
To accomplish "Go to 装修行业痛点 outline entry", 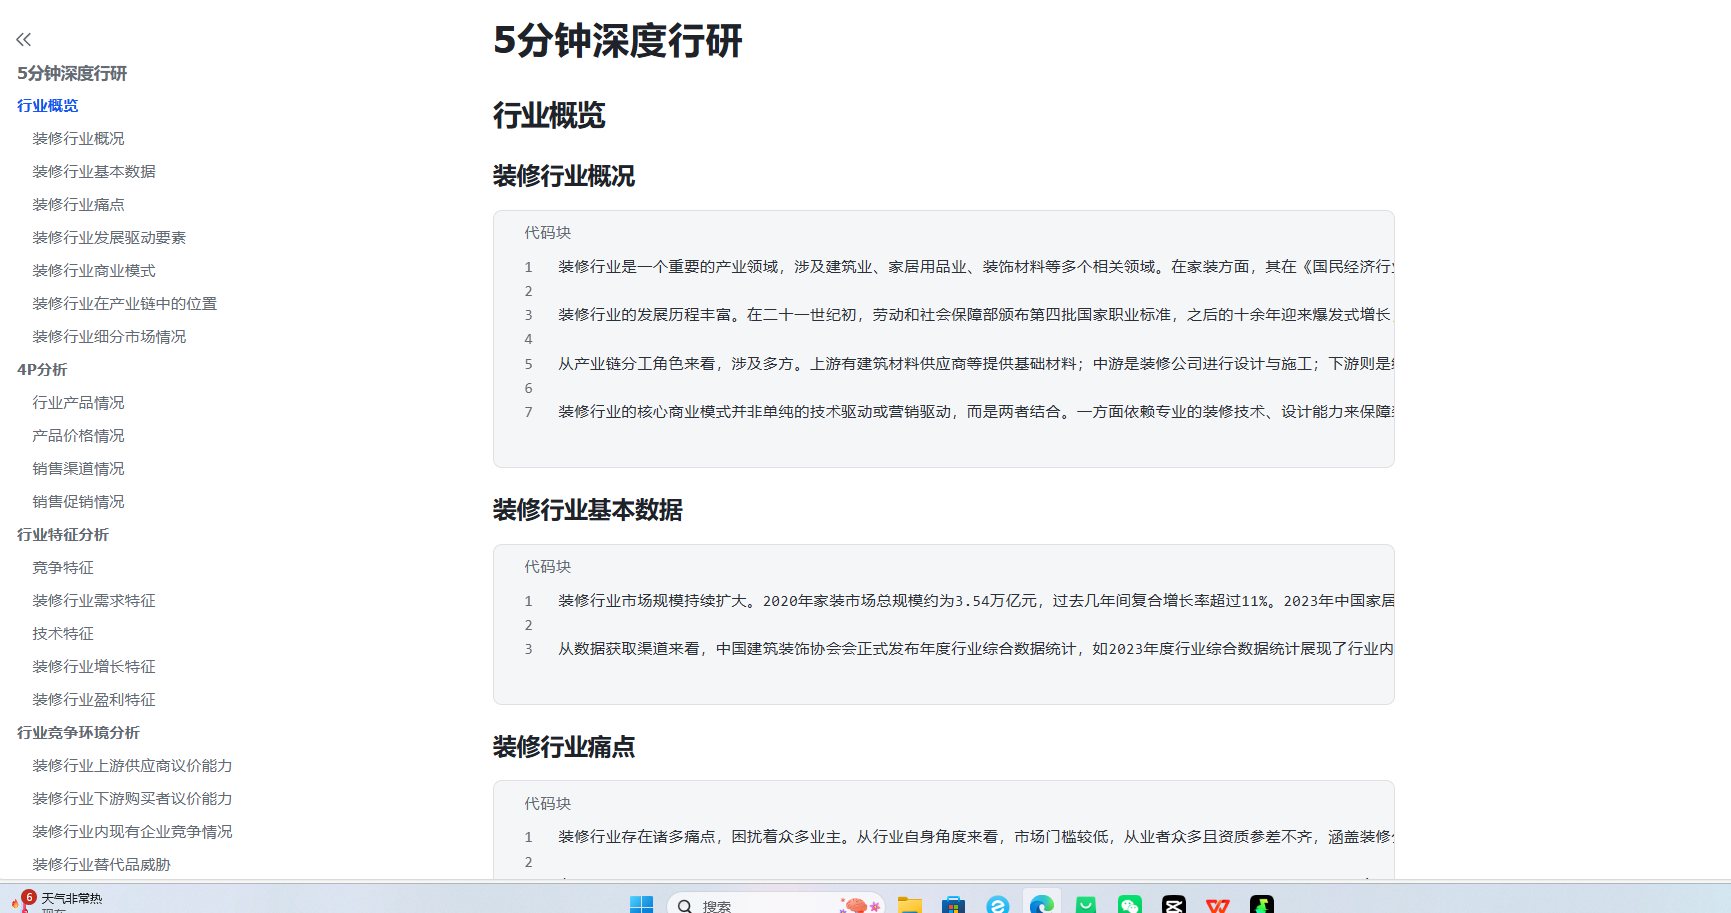I will 78,205.
